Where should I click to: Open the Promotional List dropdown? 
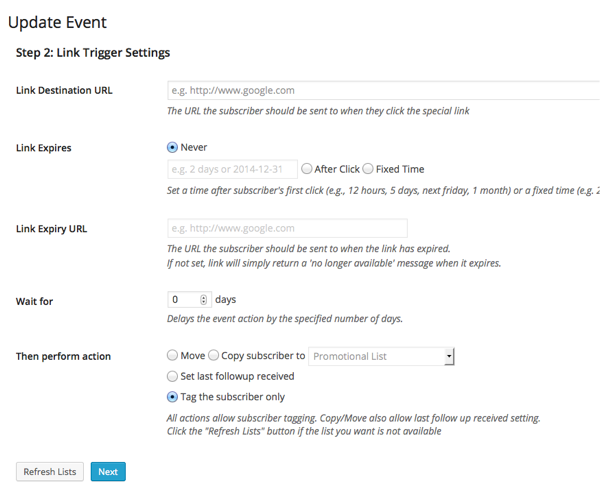(x=382, y=356)
